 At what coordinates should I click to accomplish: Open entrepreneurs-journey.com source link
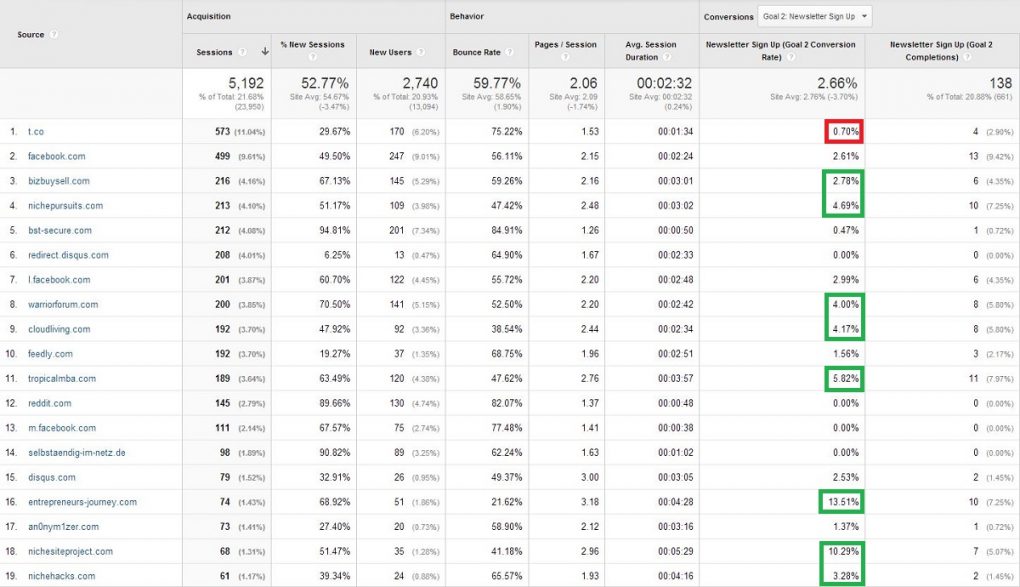tap(83, 502)
